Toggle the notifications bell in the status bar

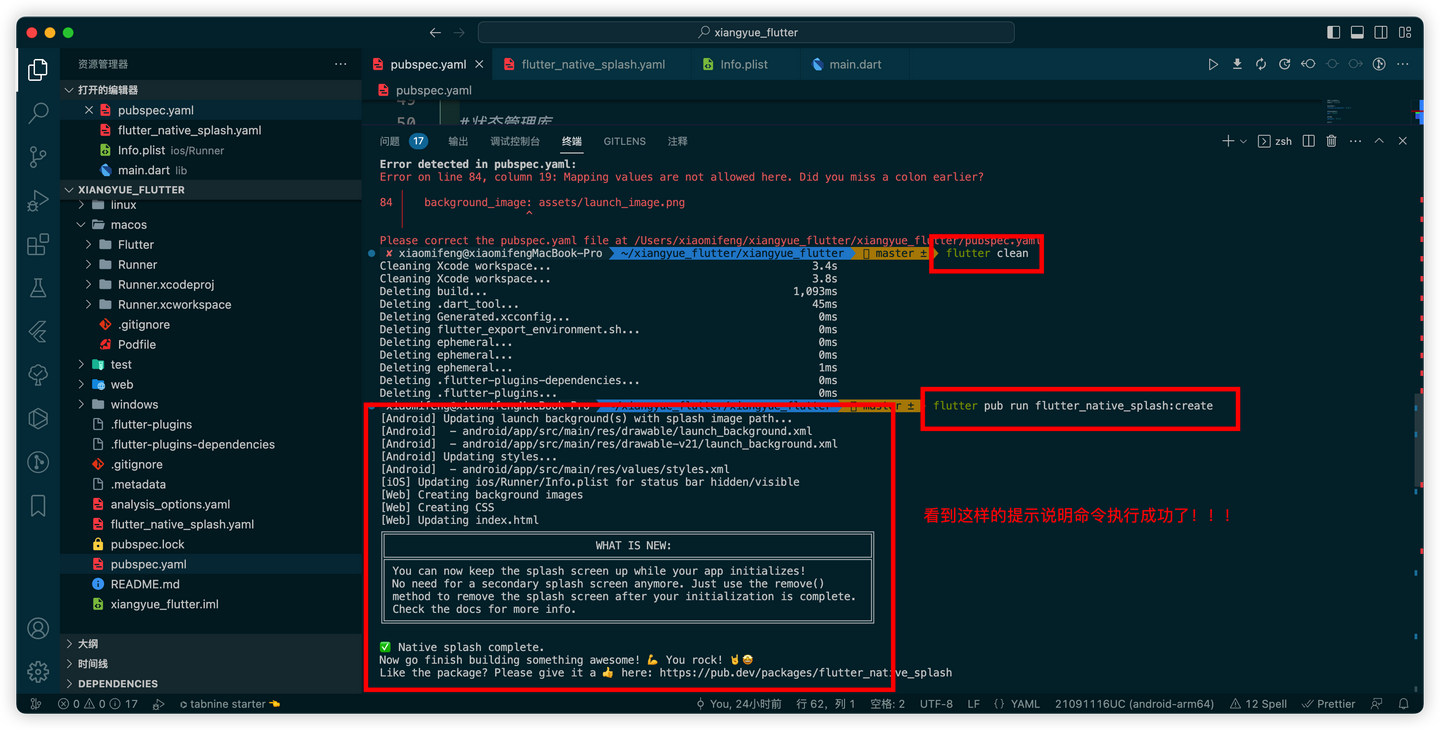click(1404, 703)
